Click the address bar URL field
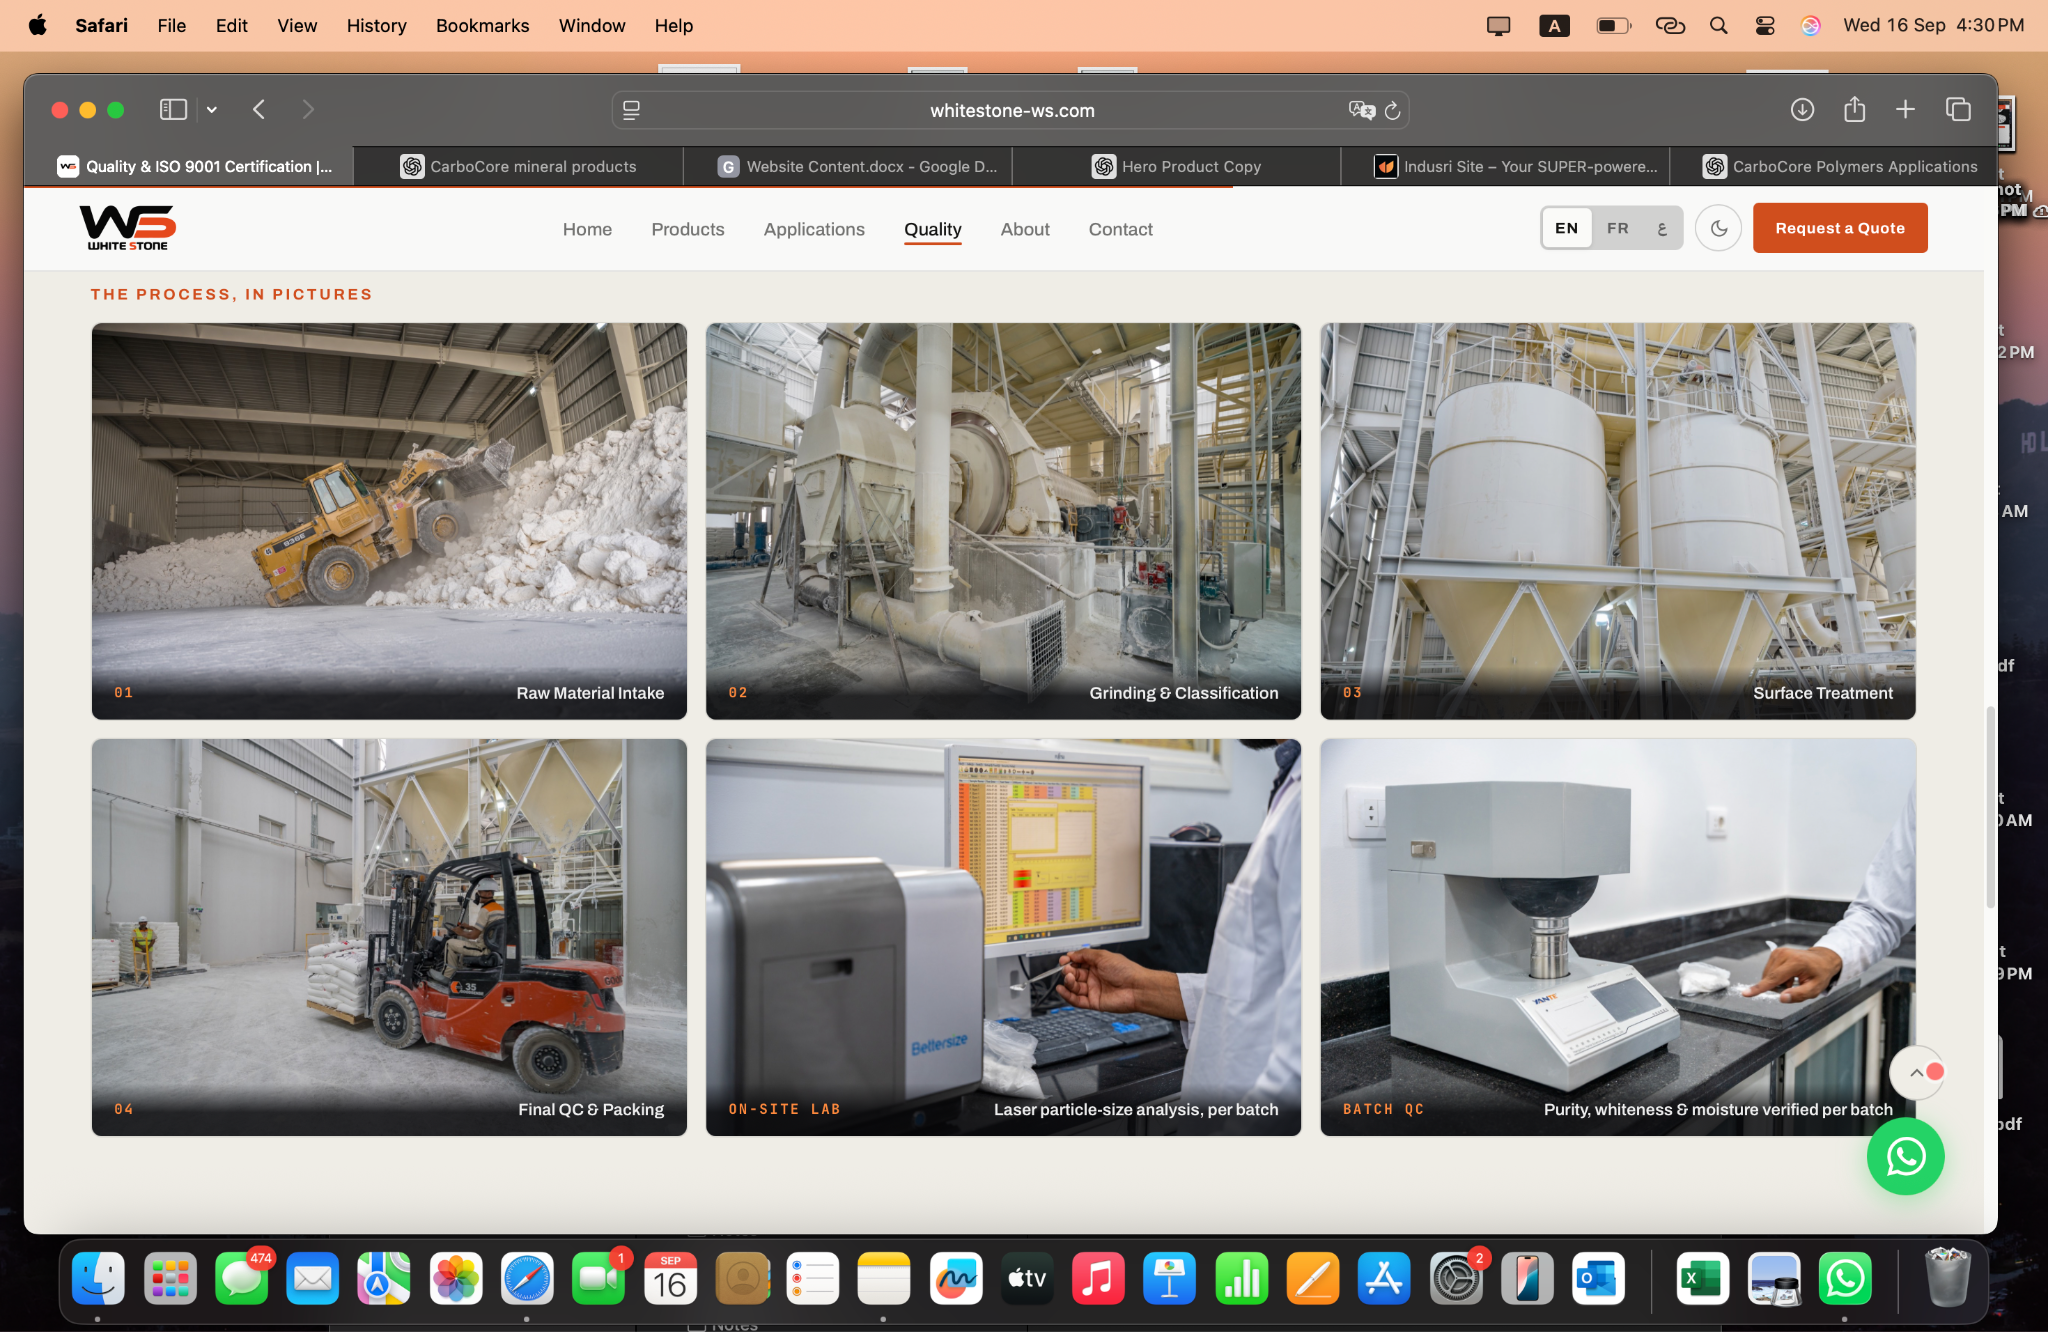The width and height of the screenshot is (2048, 1332). tap(1011, 110)
